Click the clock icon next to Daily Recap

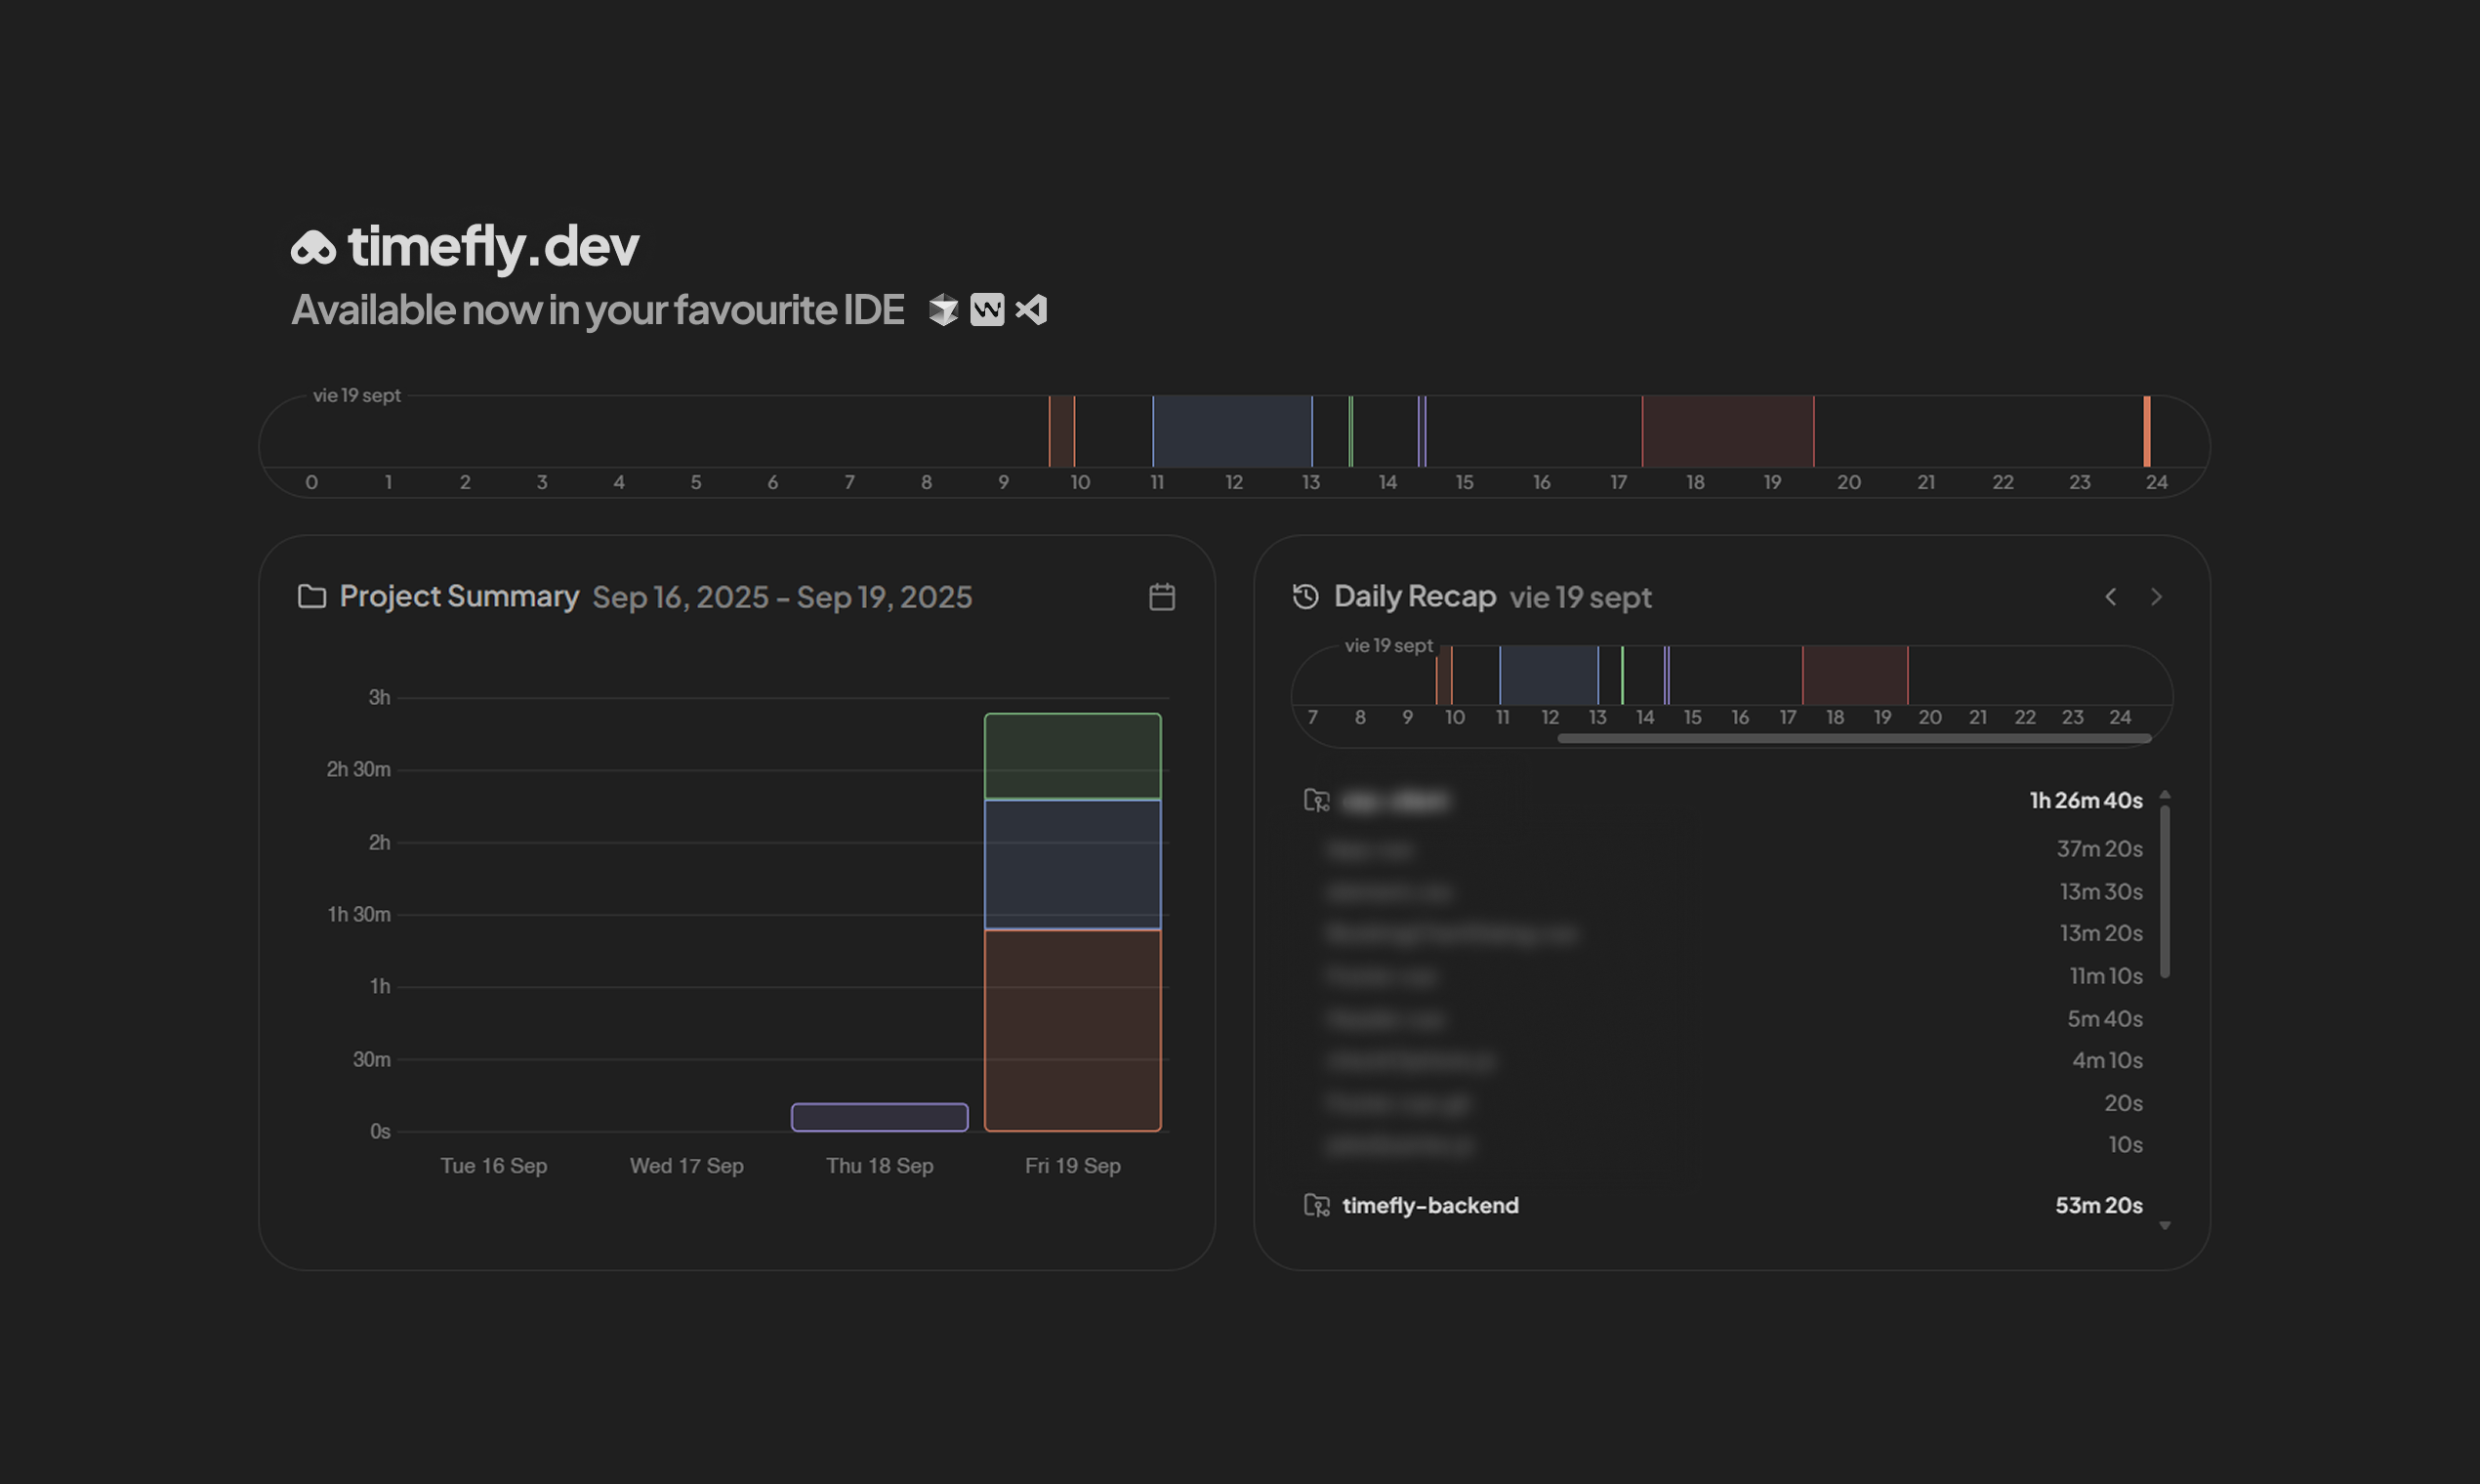tap(1304, 596)
